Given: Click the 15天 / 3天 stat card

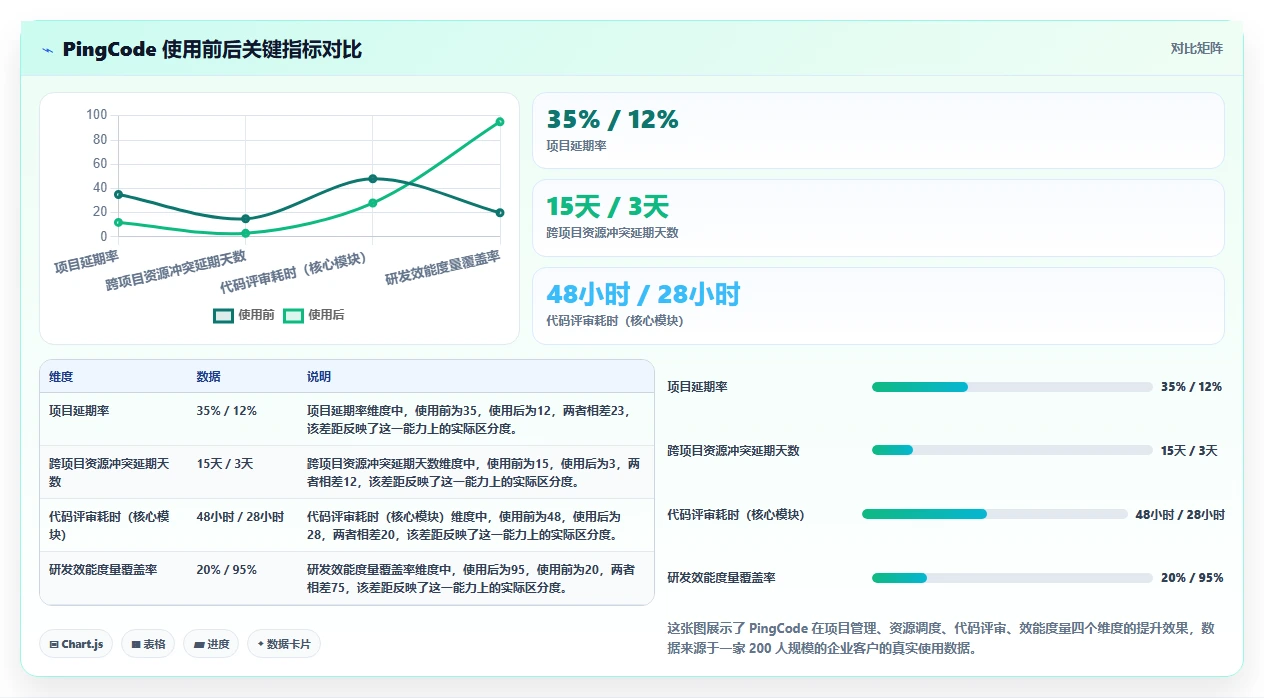Looking at the screenshot, I should [x=878, y=218].
